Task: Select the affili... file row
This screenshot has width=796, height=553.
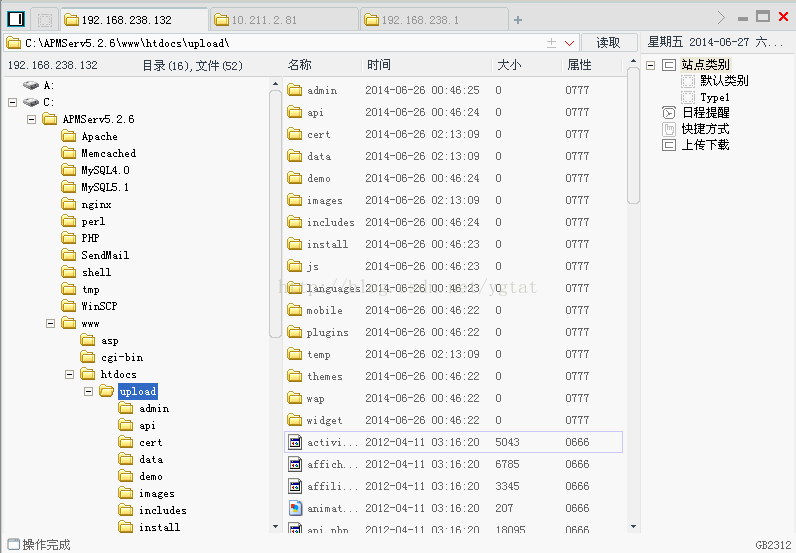Action: pos(453,486)
